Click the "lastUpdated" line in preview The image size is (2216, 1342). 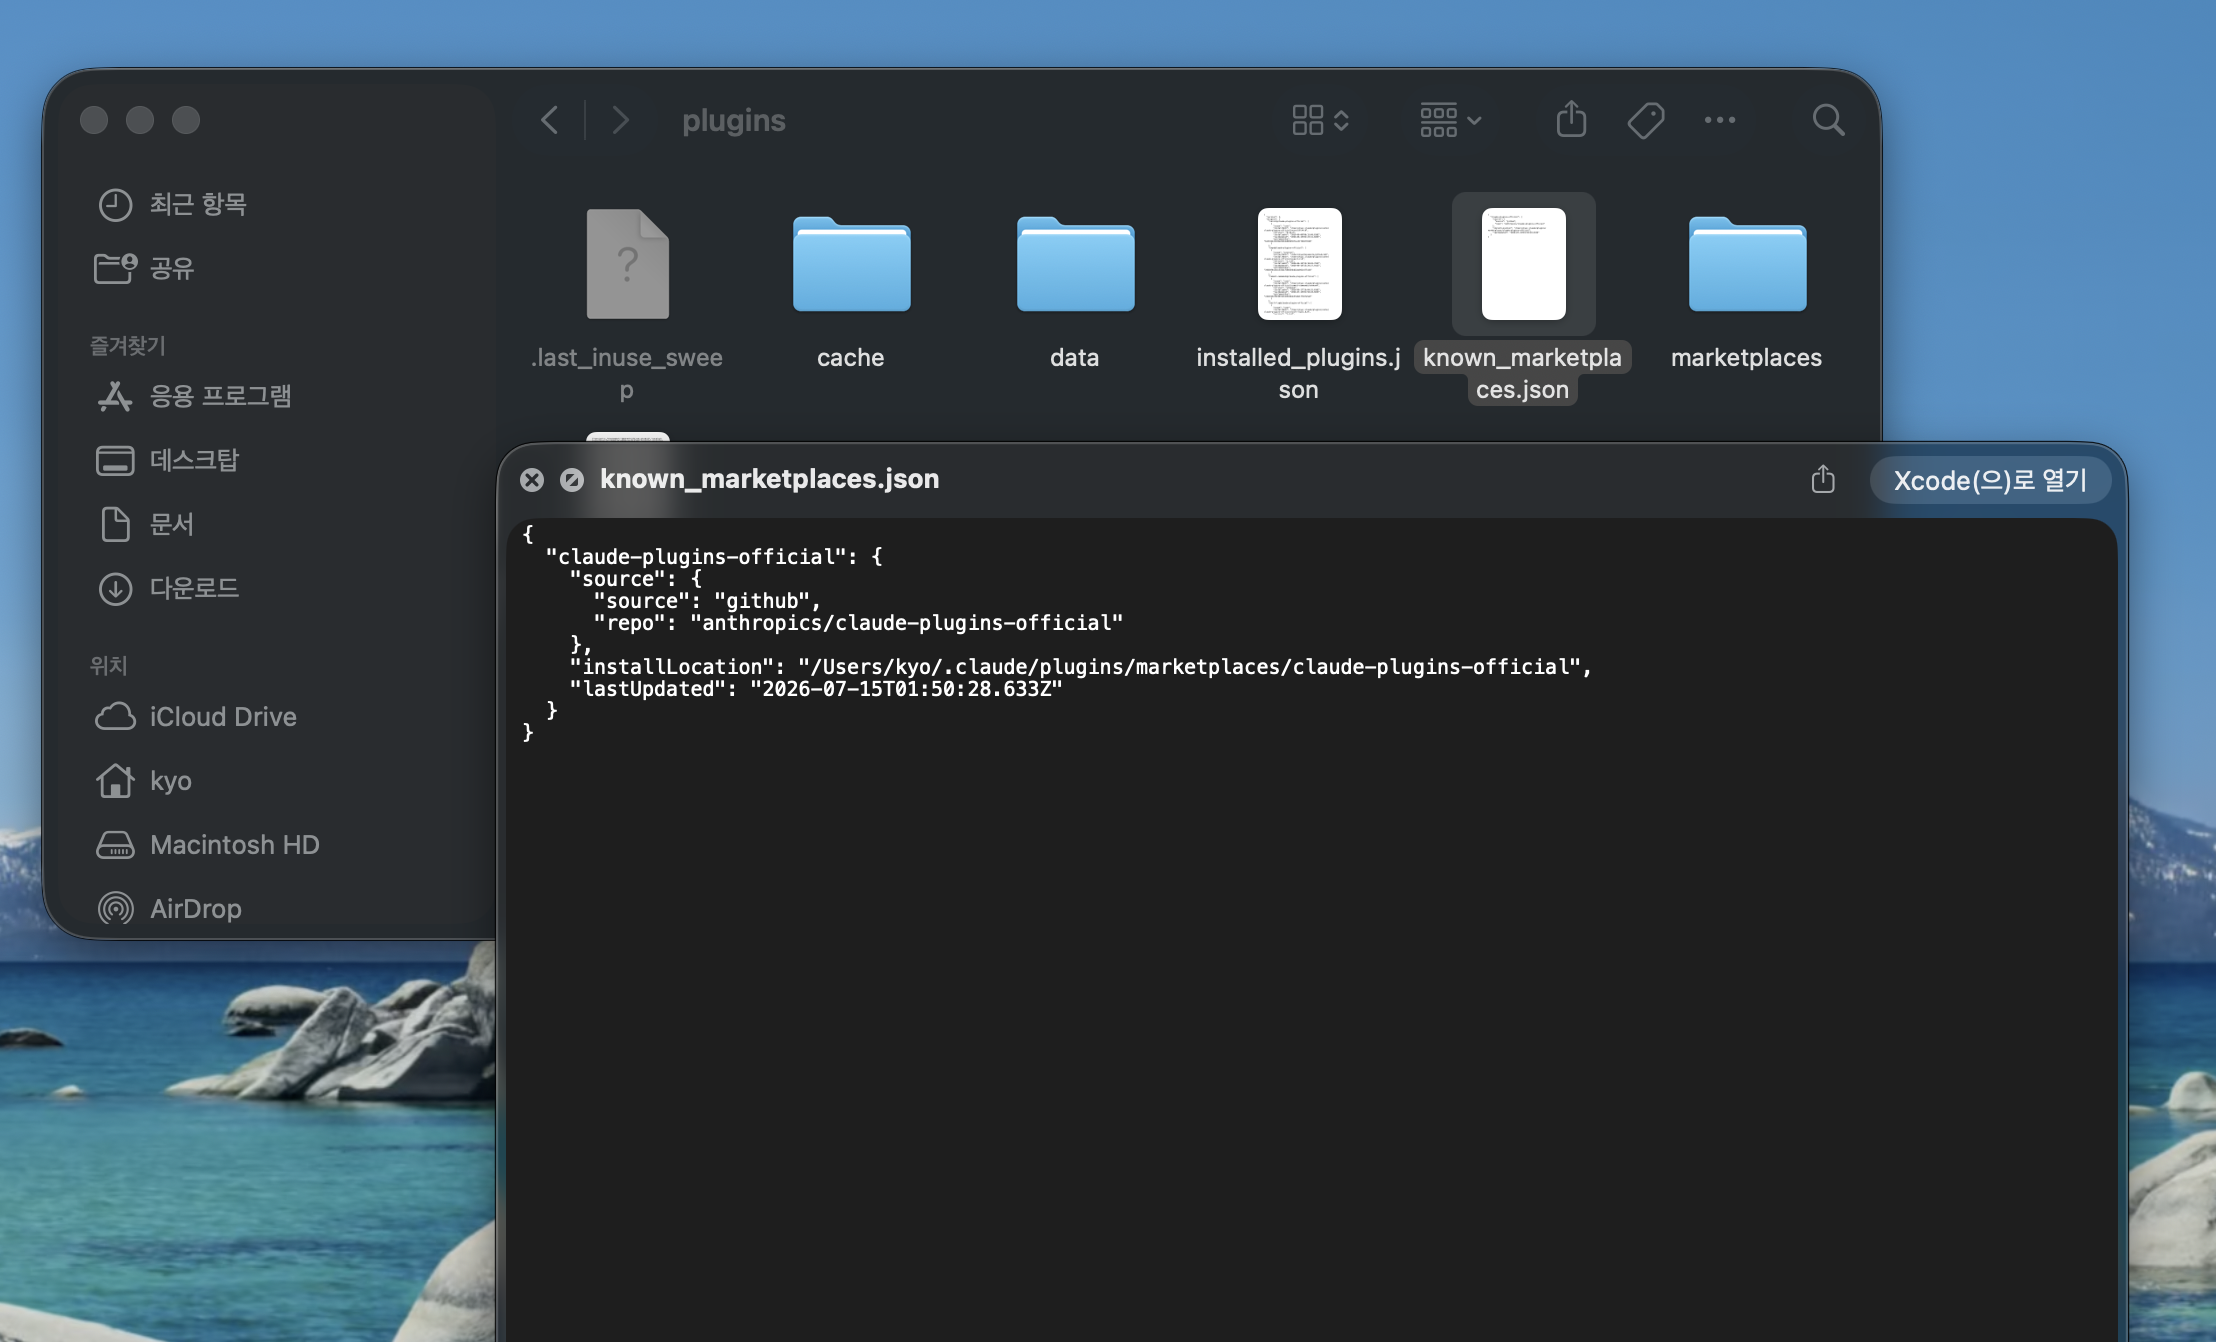click(816, 689)
